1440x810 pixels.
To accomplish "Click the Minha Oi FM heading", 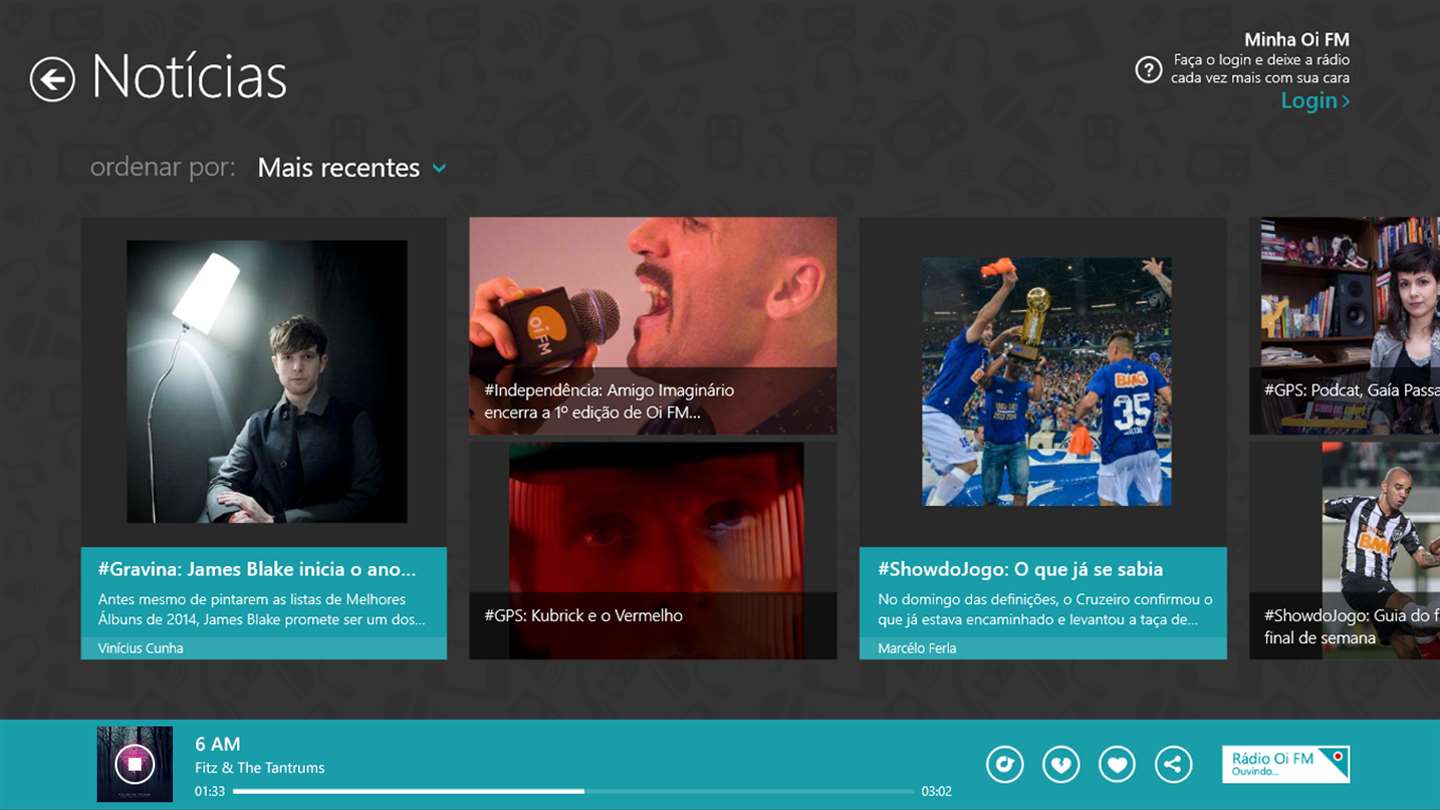I will 1297,40.
